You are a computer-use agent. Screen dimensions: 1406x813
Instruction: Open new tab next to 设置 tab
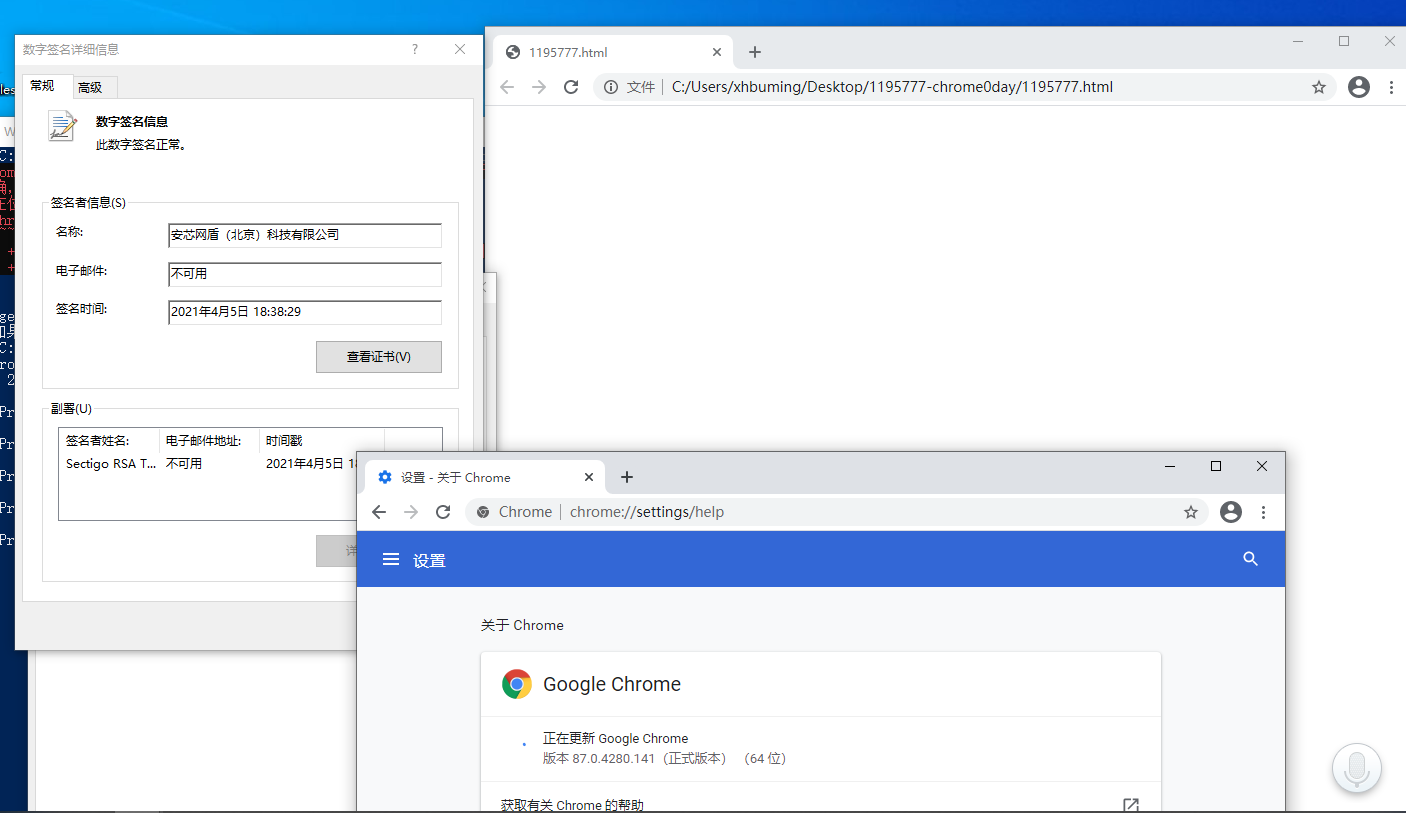pos(627,477)
